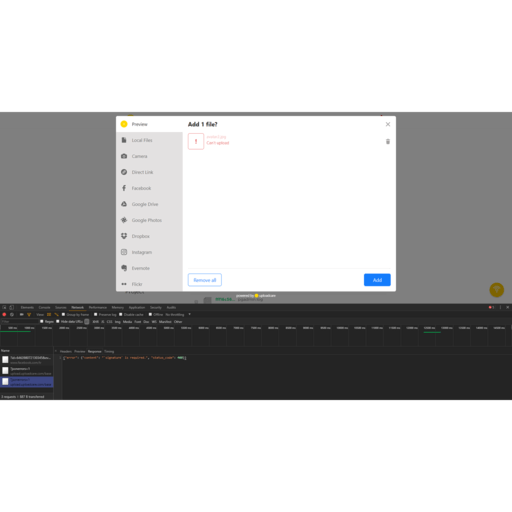Open the No throttling dropdown

(x=178, y=314)
